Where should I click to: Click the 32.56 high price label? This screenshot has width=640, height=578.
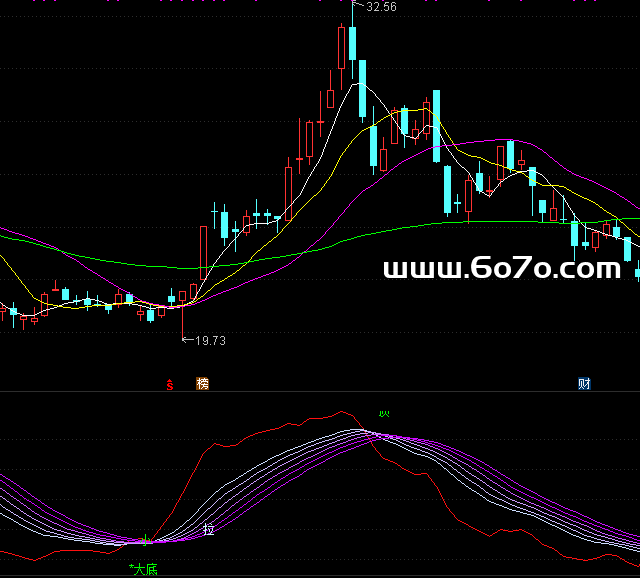click(381, 7)
